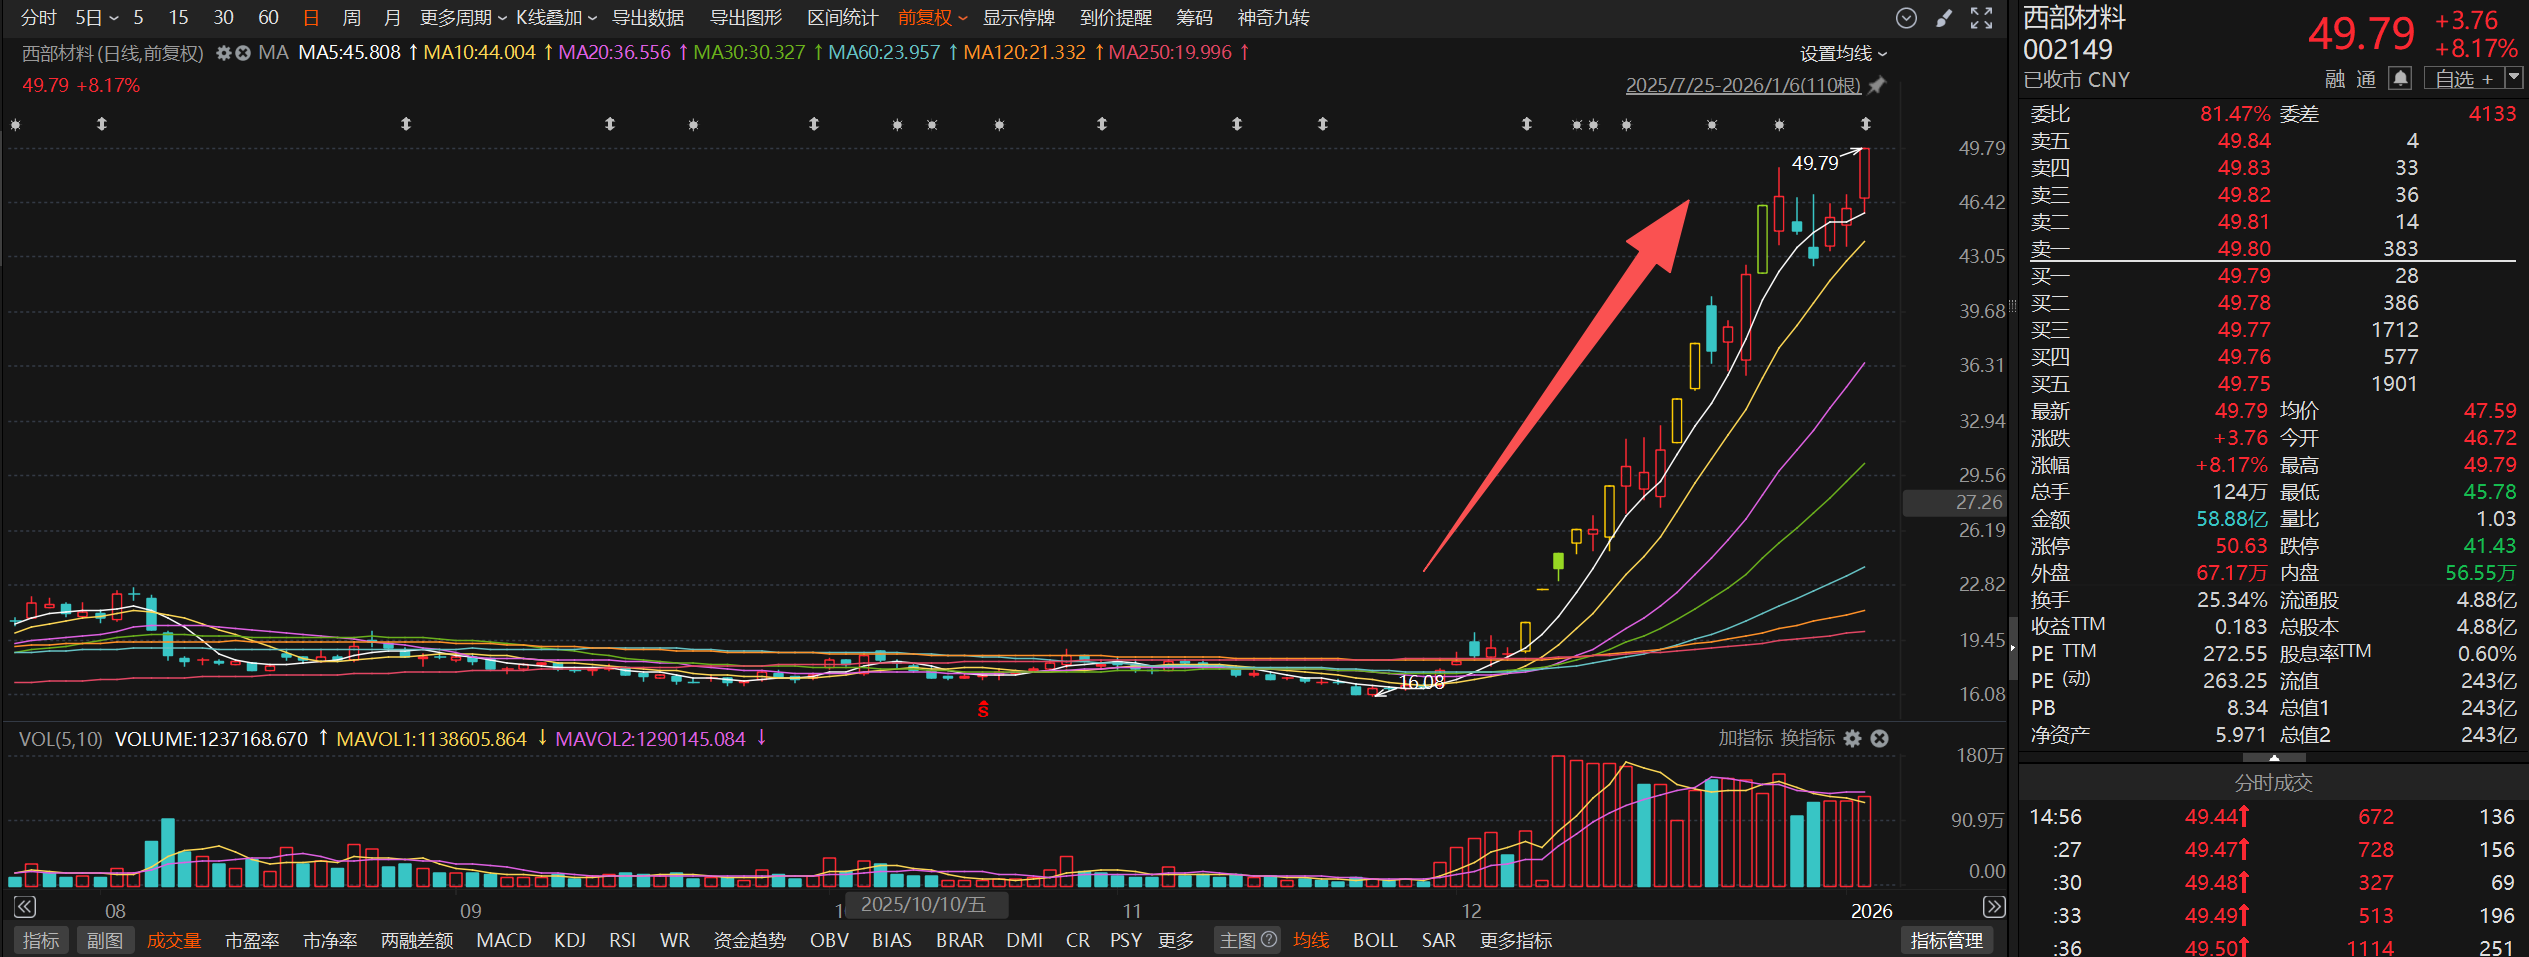2529x957 pixels.
Task: Switch sub-chart to 资金趋势 indicator
Action: (750, 940)
